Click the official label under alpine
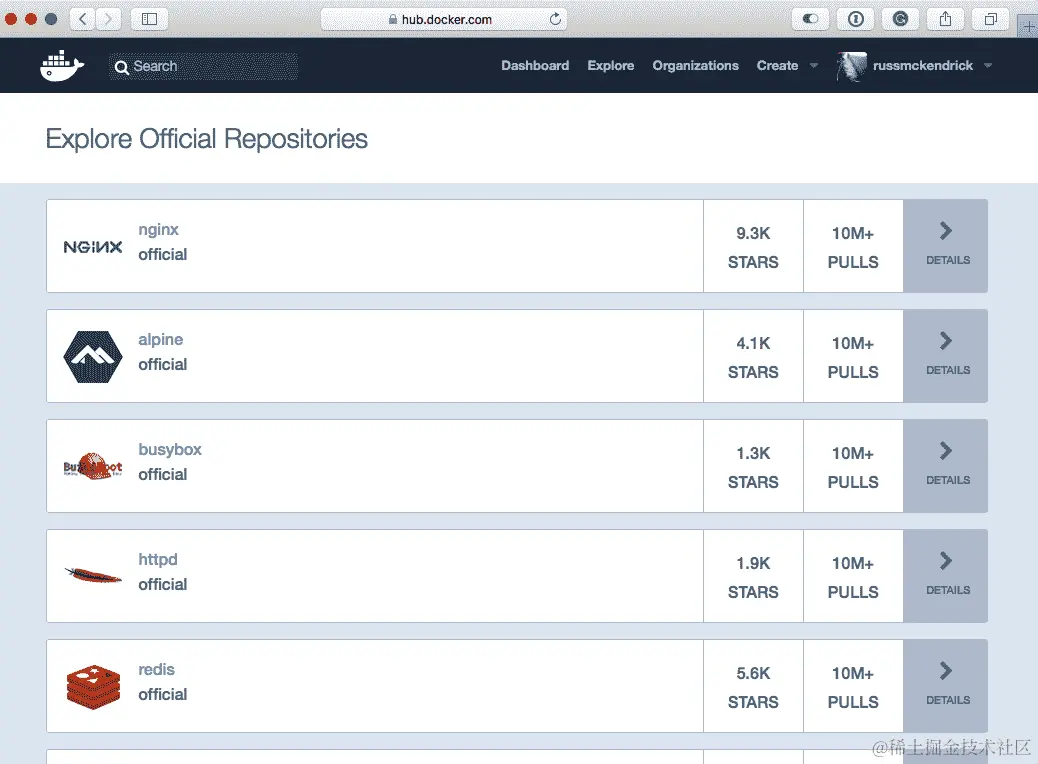 pos(163,364)
